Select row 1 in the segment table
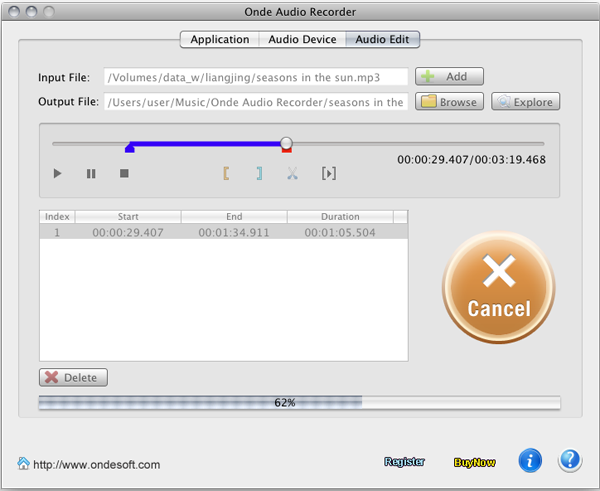The image size is (600, 491). 223,232
